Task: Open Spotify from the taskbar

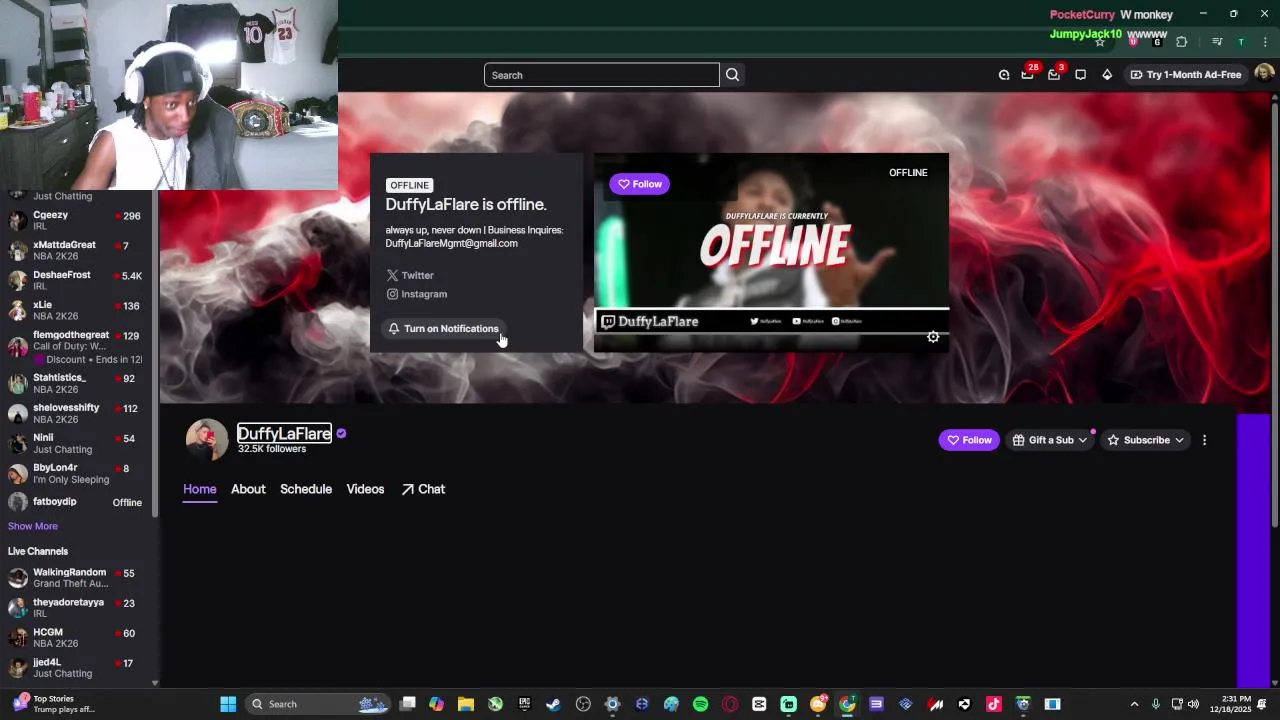Action: click(x=700, y=704)
